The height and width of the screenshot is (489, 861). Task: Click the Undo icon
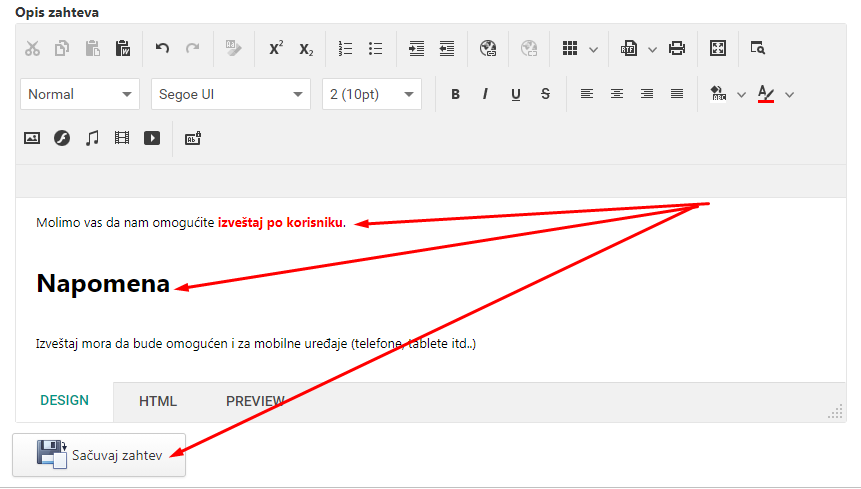(x=162, y=48)
